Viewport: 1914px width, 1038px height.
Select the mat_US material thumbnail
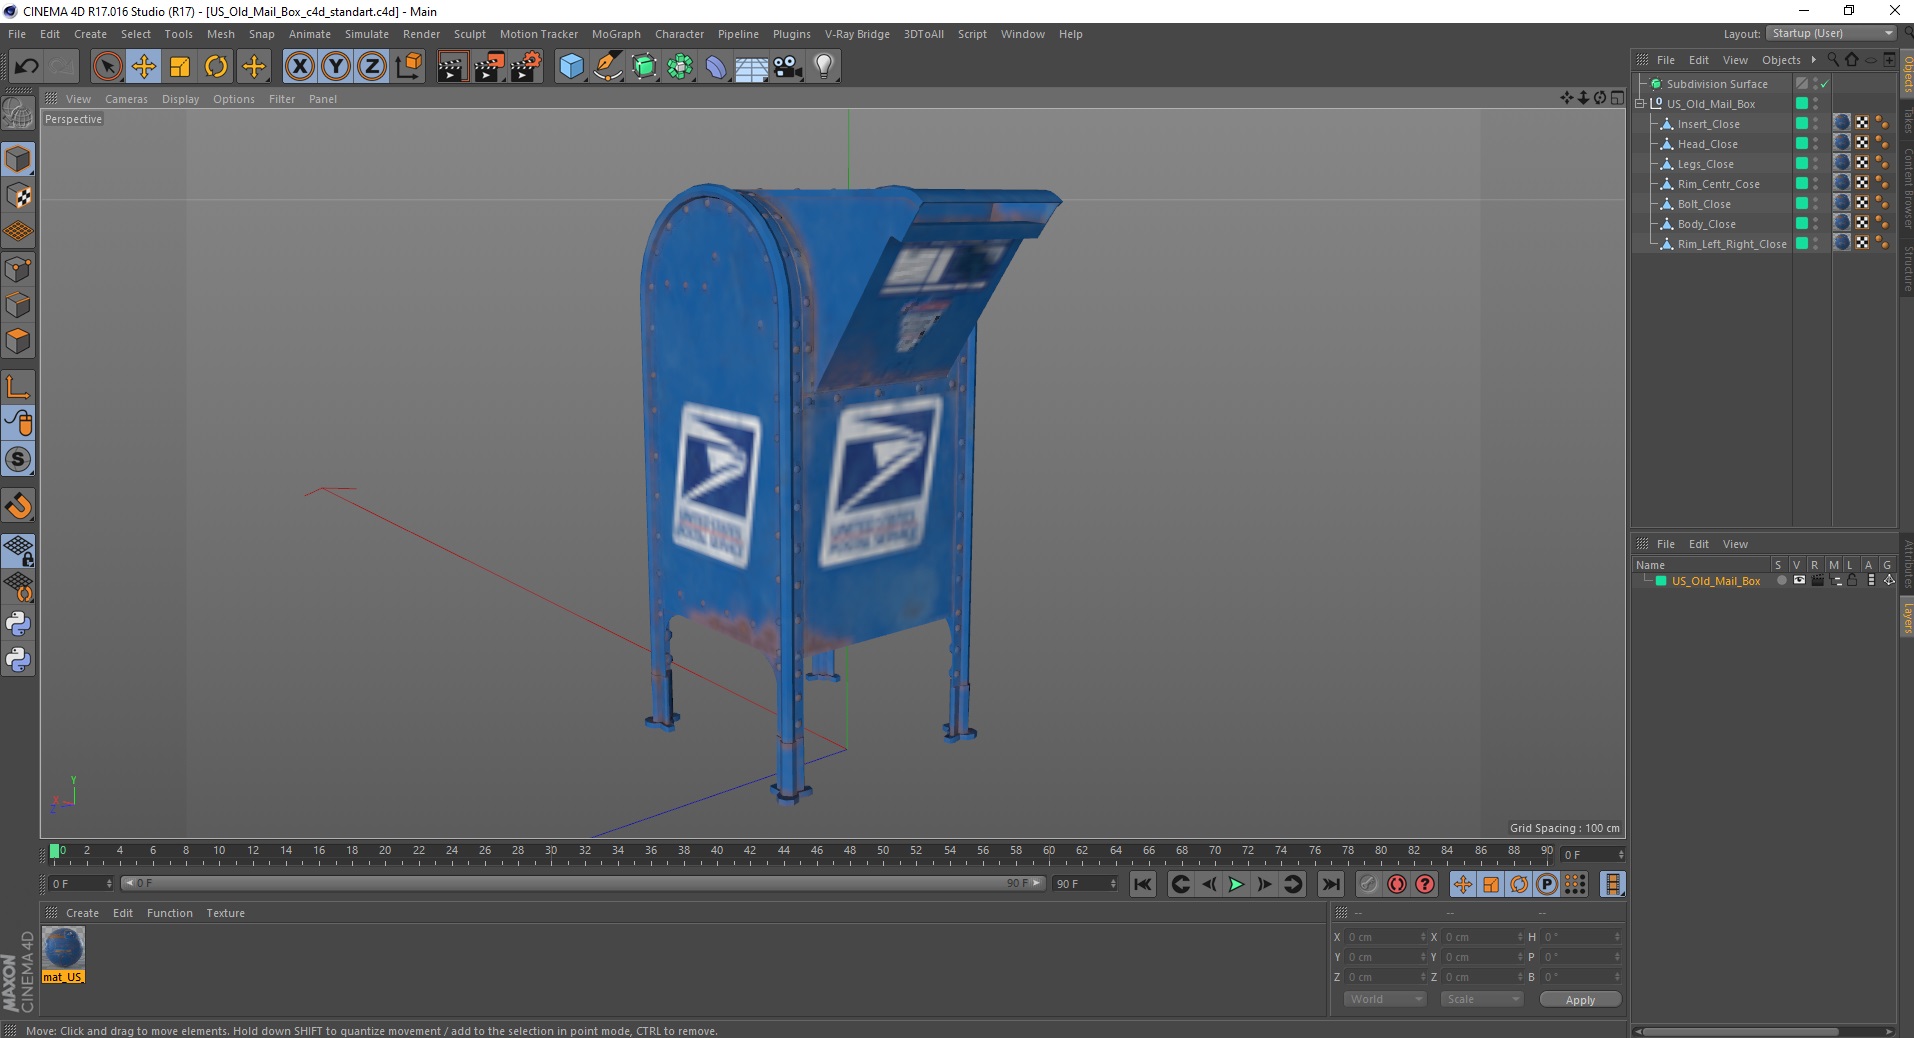click(x=63, y=948)
